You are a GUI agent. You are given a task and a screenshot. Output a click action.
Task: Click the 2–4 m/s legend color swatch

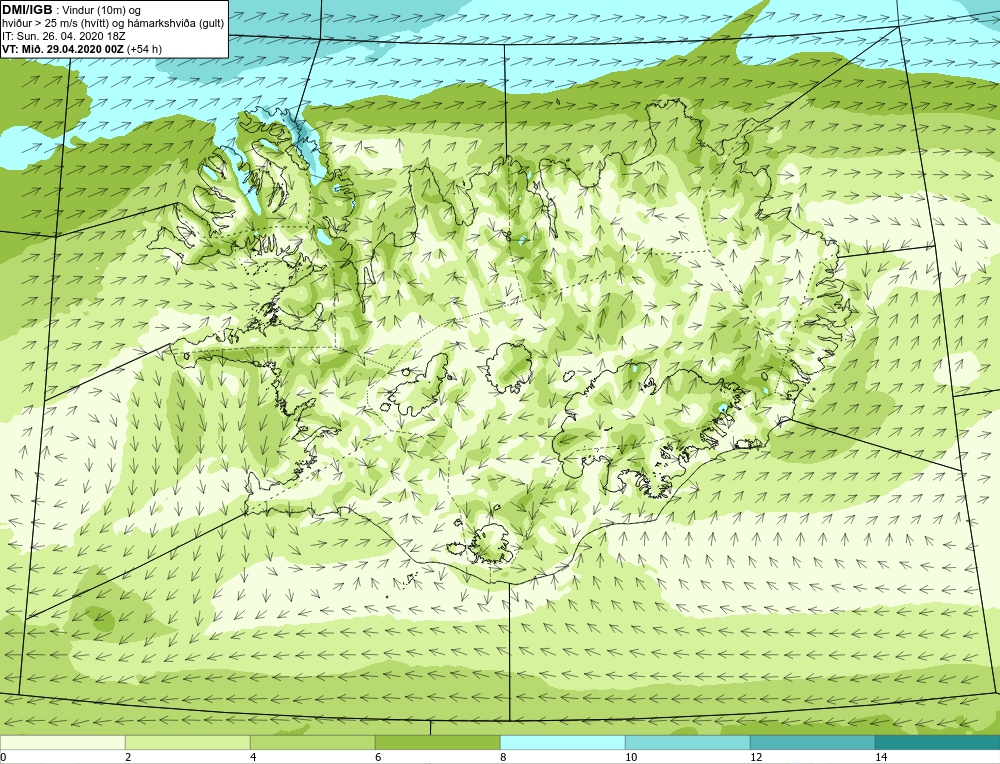[x=188, y=742]
